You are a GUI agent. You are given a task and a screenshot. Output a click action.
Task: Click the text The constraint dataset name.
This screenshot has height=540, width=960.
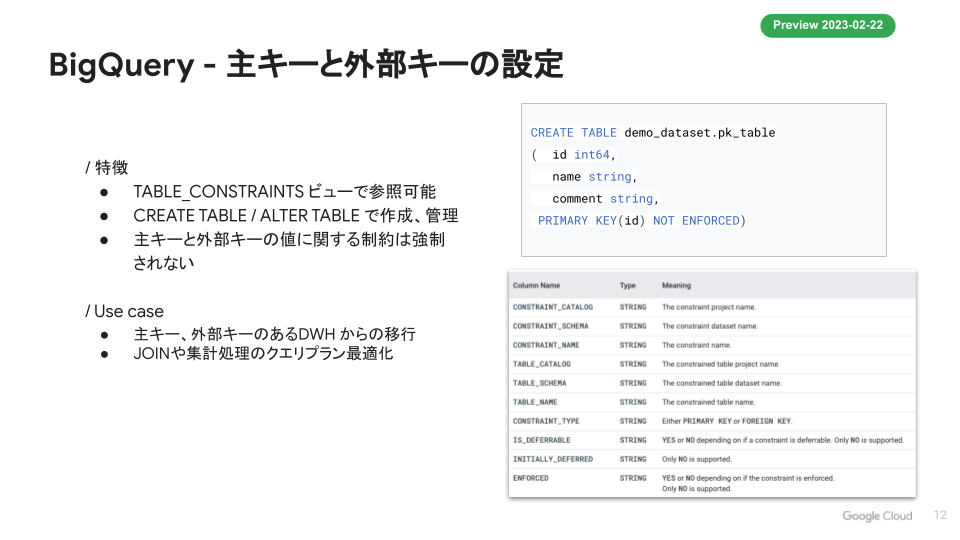tap(710, 326)
